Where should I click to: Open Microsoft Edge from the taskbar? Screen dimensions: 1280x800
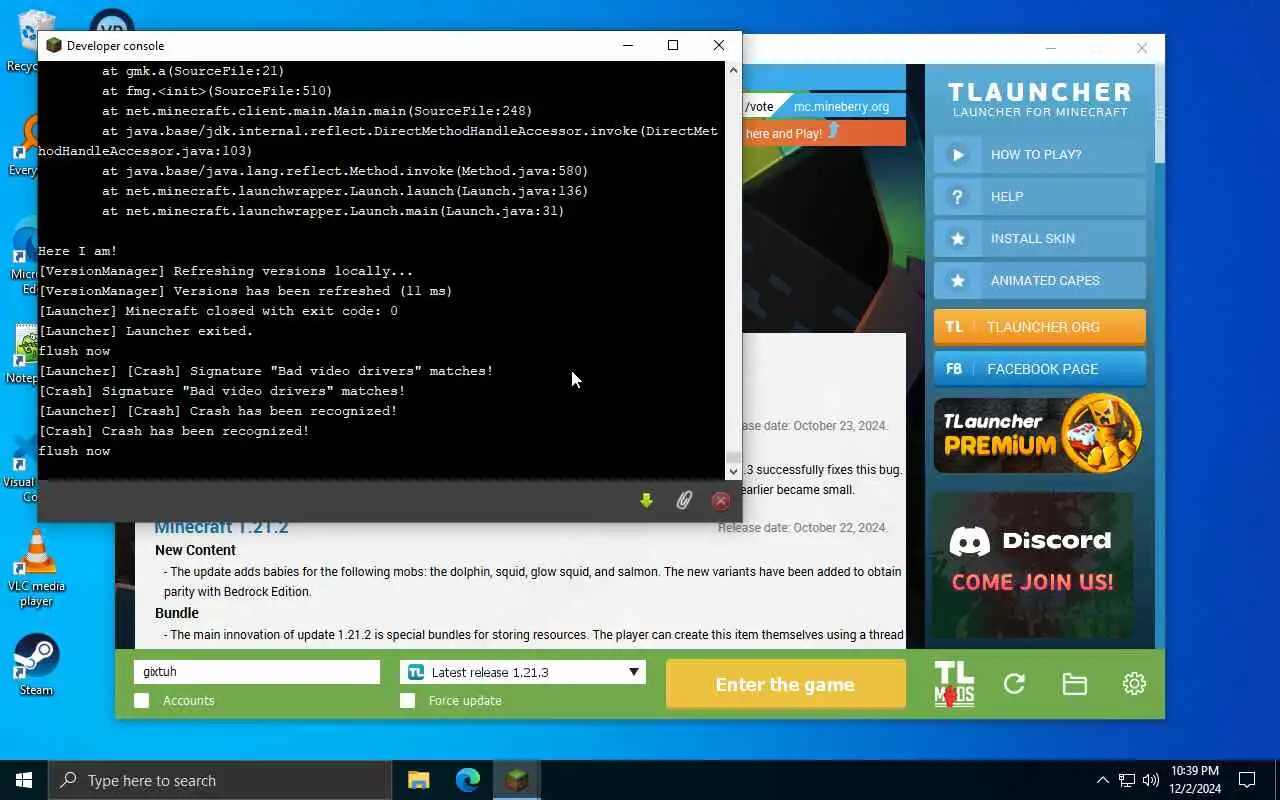468,780
